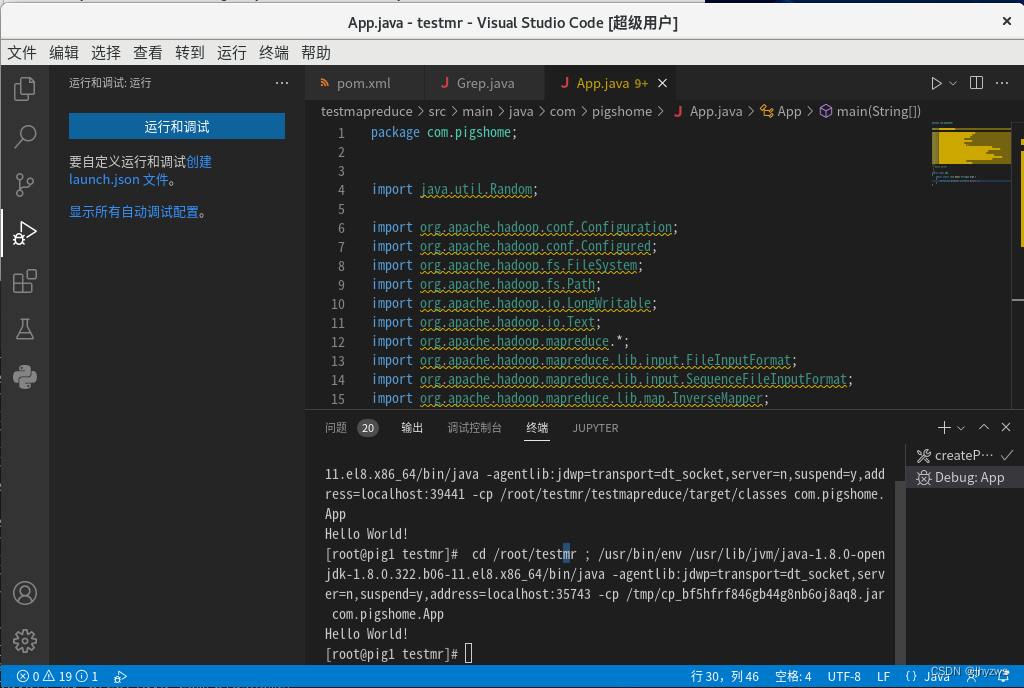
Task: Select the 问题 panel tab
Action: [x=336, y=428]
